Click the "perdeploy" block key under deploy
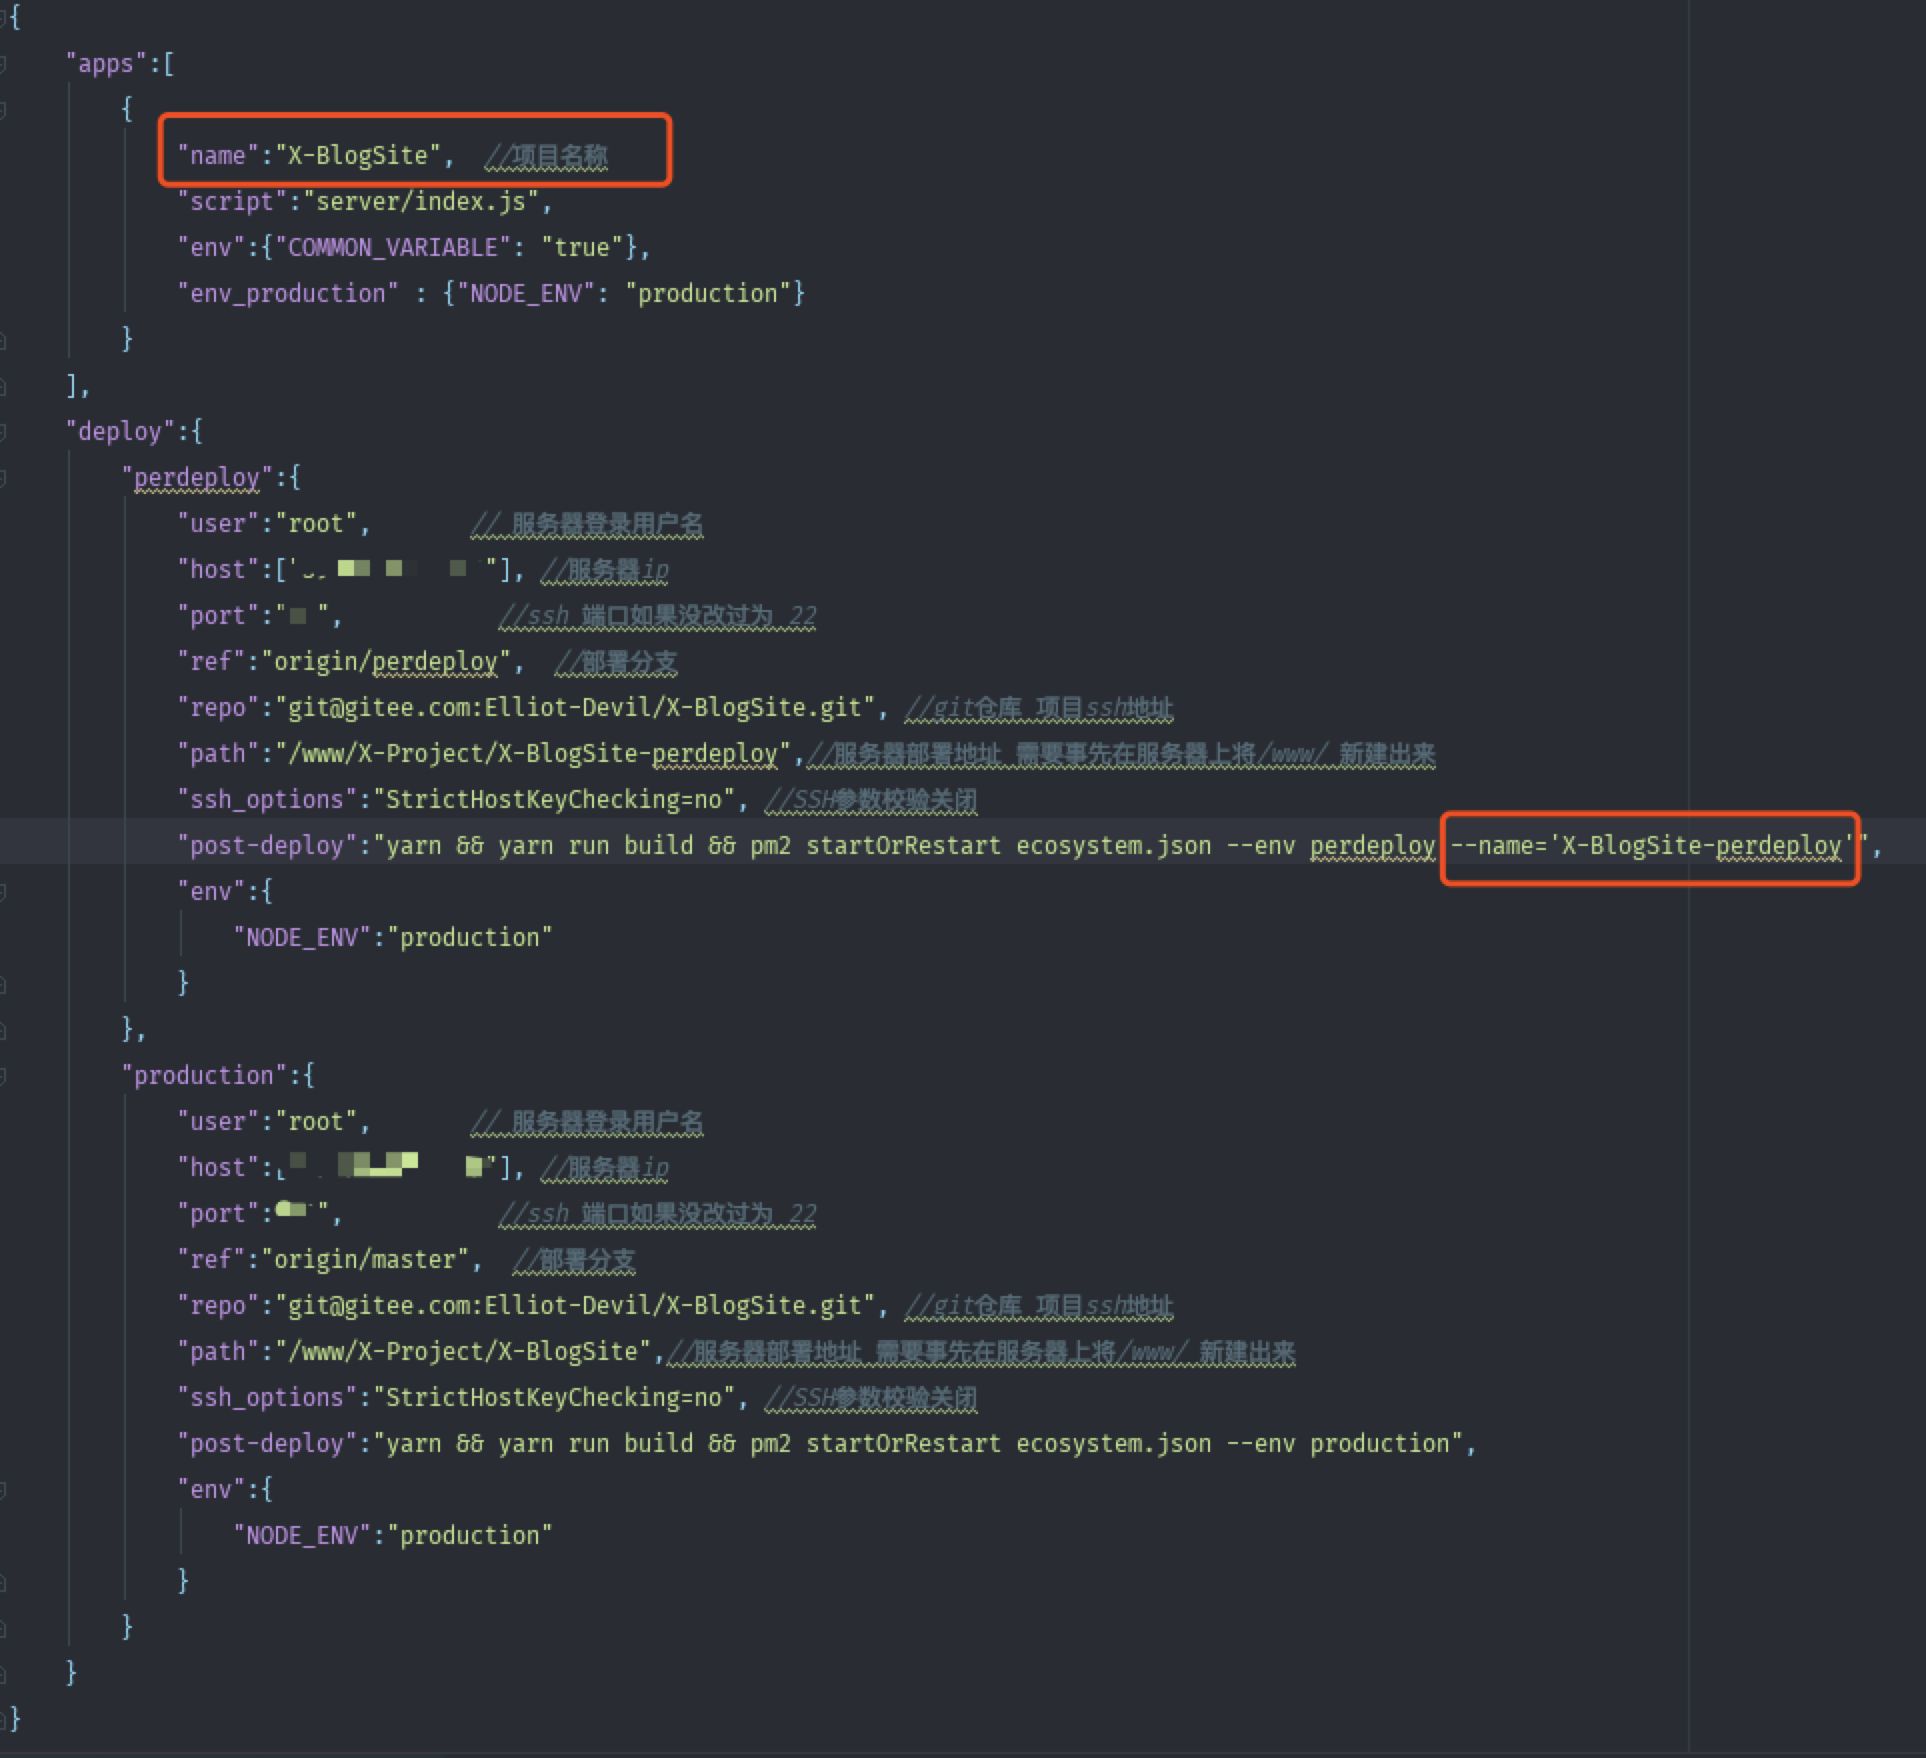This screenshot has height=1758, width=1926. click(x=197, y=478)
